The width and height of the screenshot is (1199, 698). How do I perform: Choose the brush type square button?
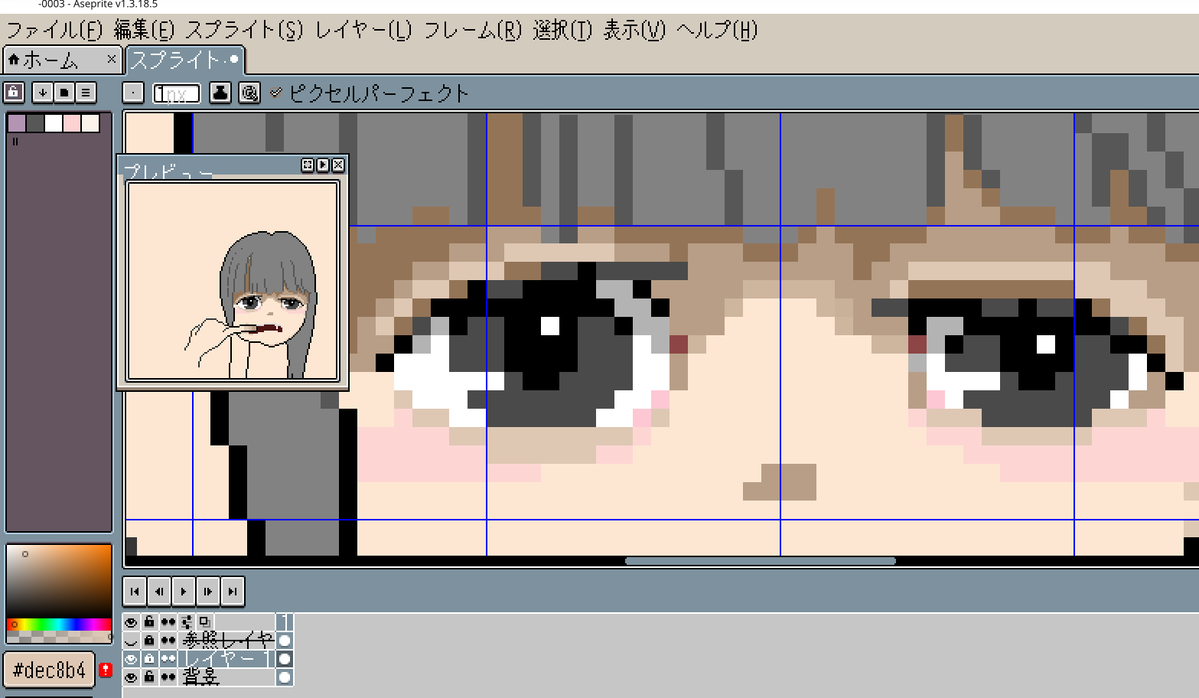tap(133, 93)
